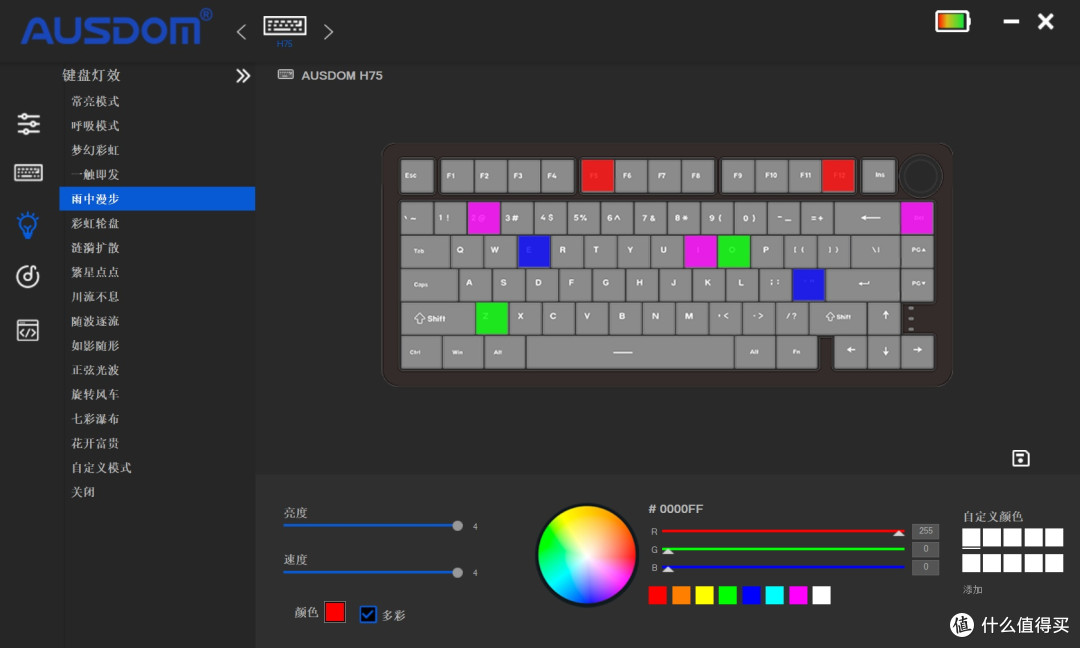Screen dimensions: 1080x648
Task: Choose the yellow preset color swatch
Action: pyautogui.click(x=705, y=595)
